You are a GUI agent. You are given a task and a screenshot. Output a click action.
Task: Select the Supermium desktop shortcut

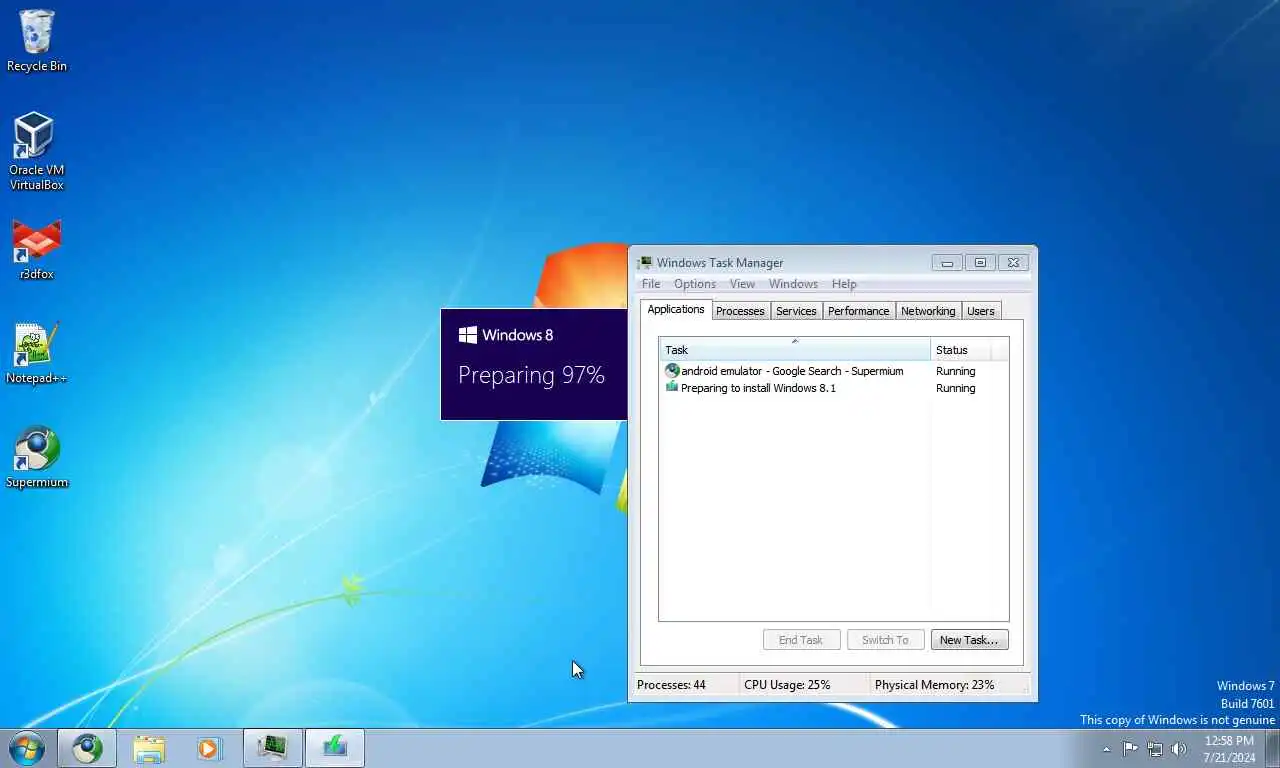point(37,458)
